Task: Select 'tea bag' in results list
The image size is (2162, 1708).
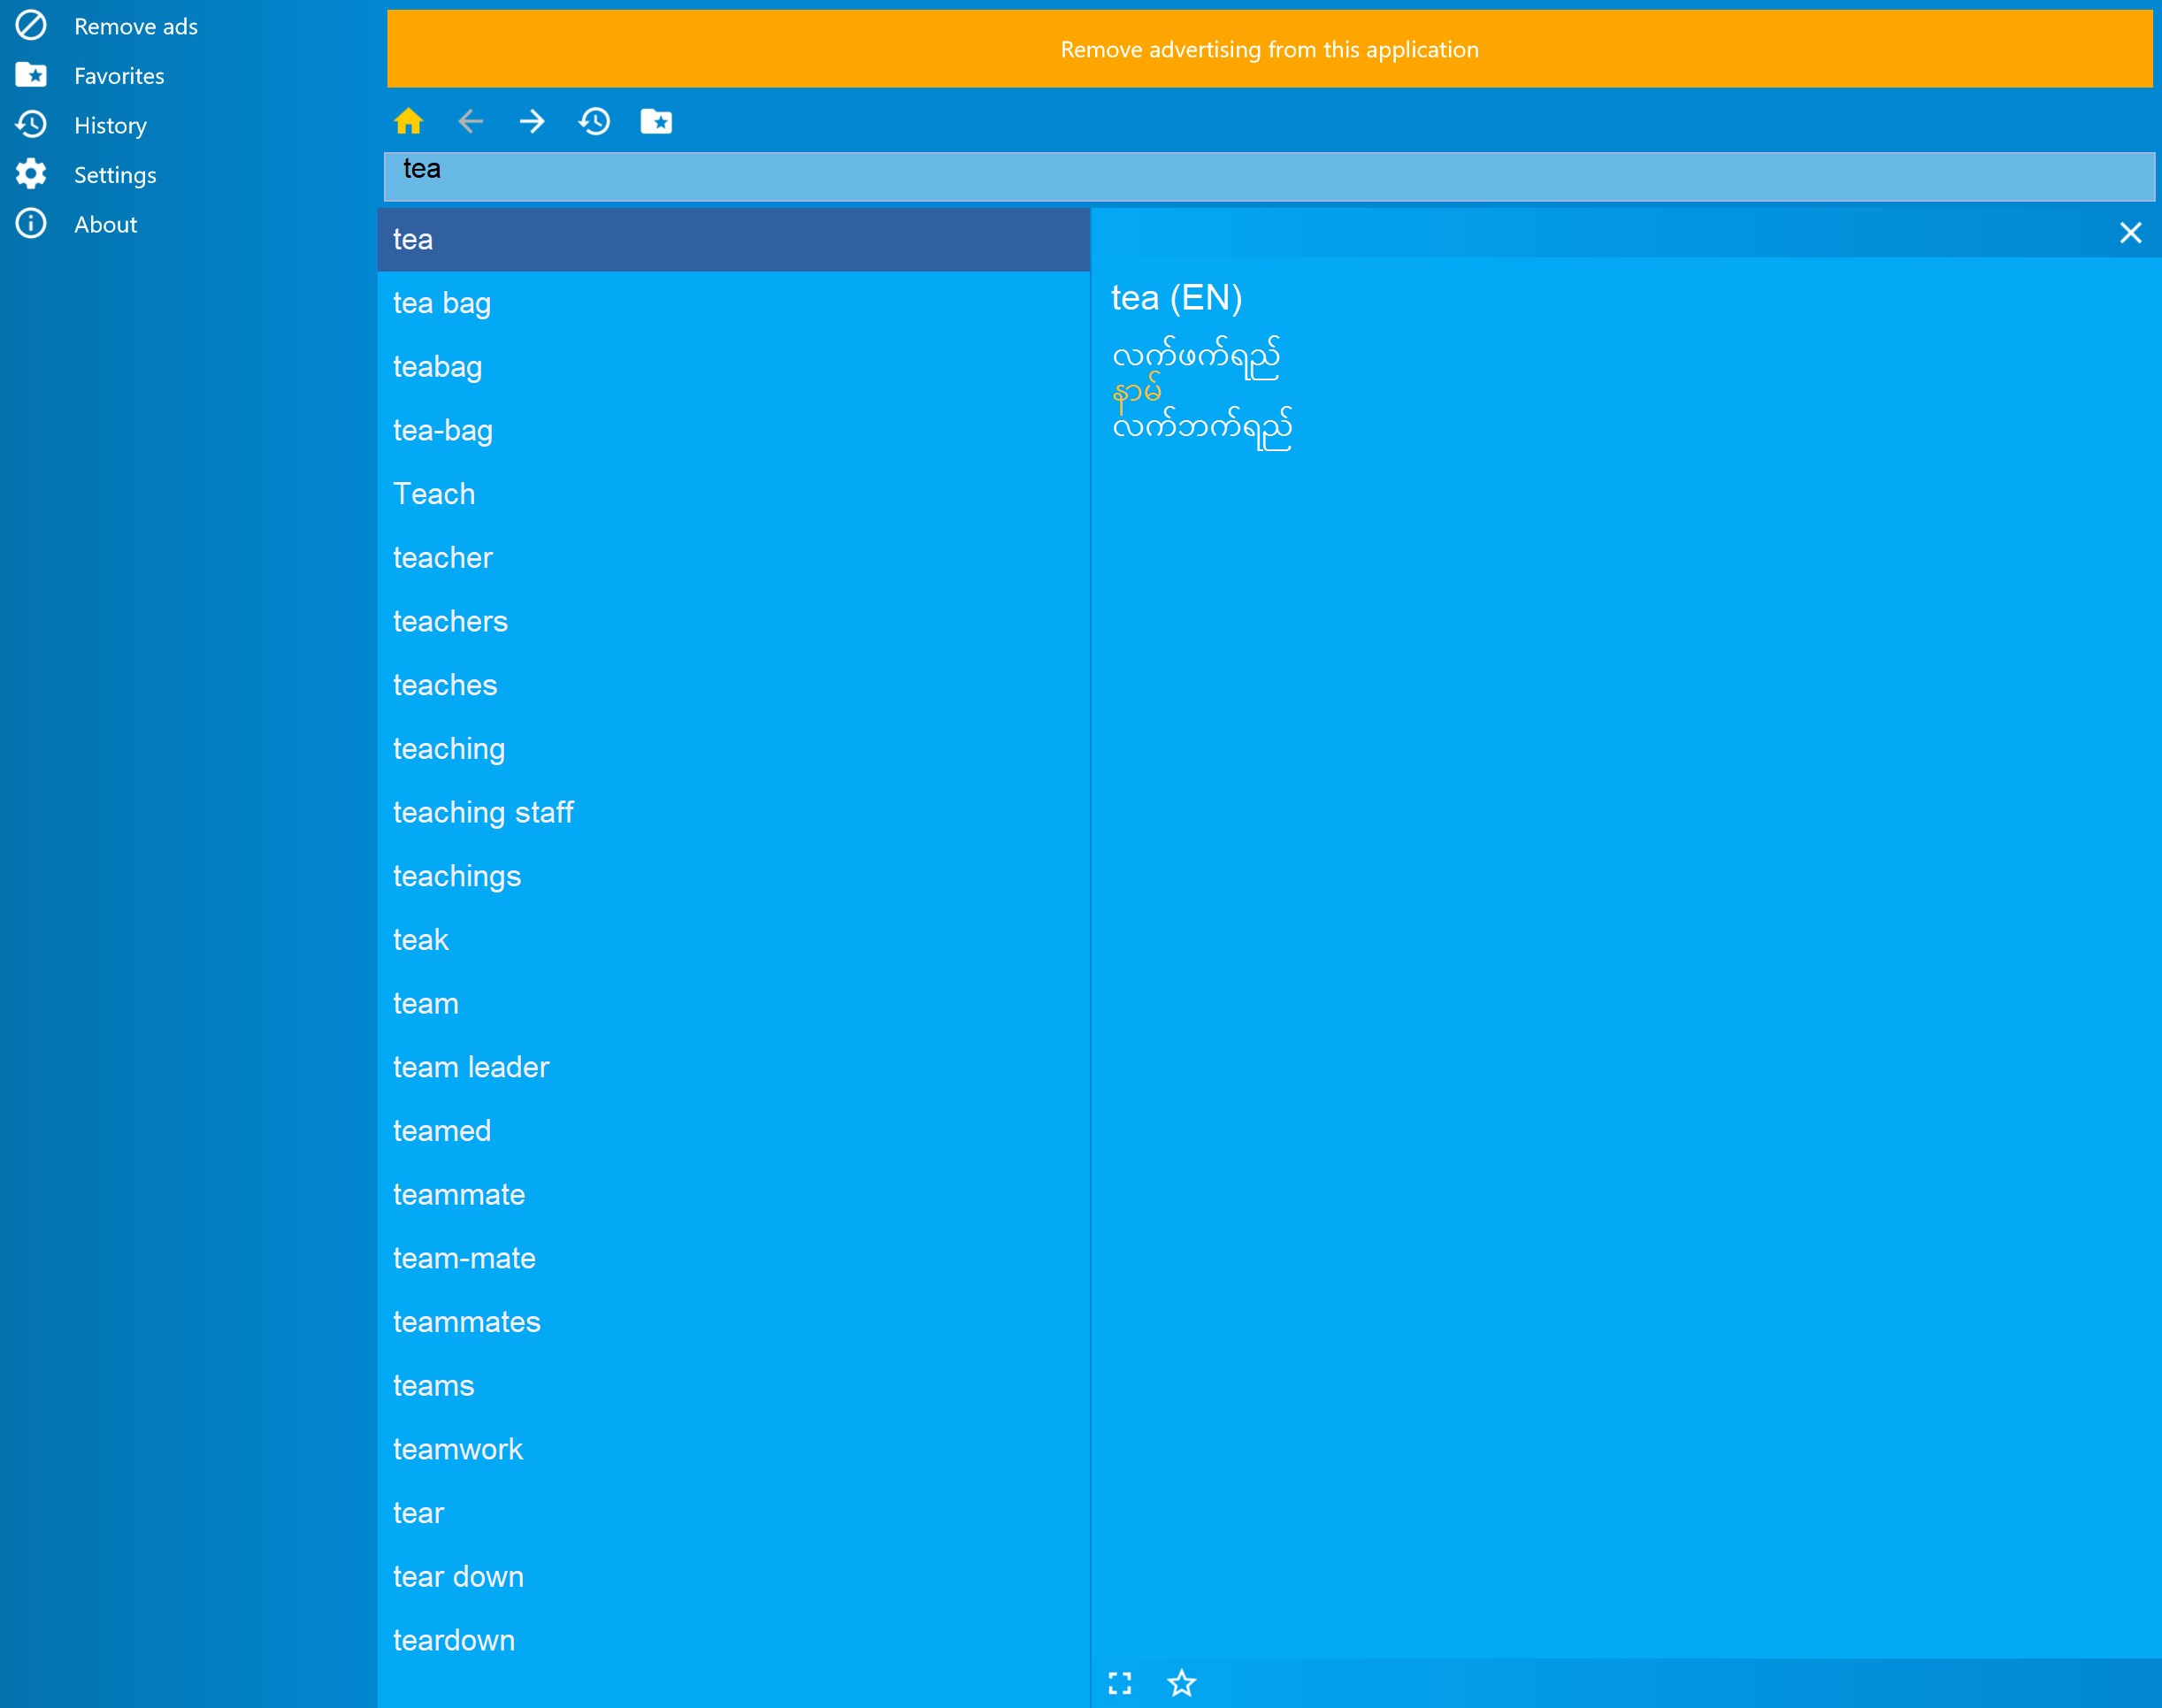Action: tap(441, 303)
